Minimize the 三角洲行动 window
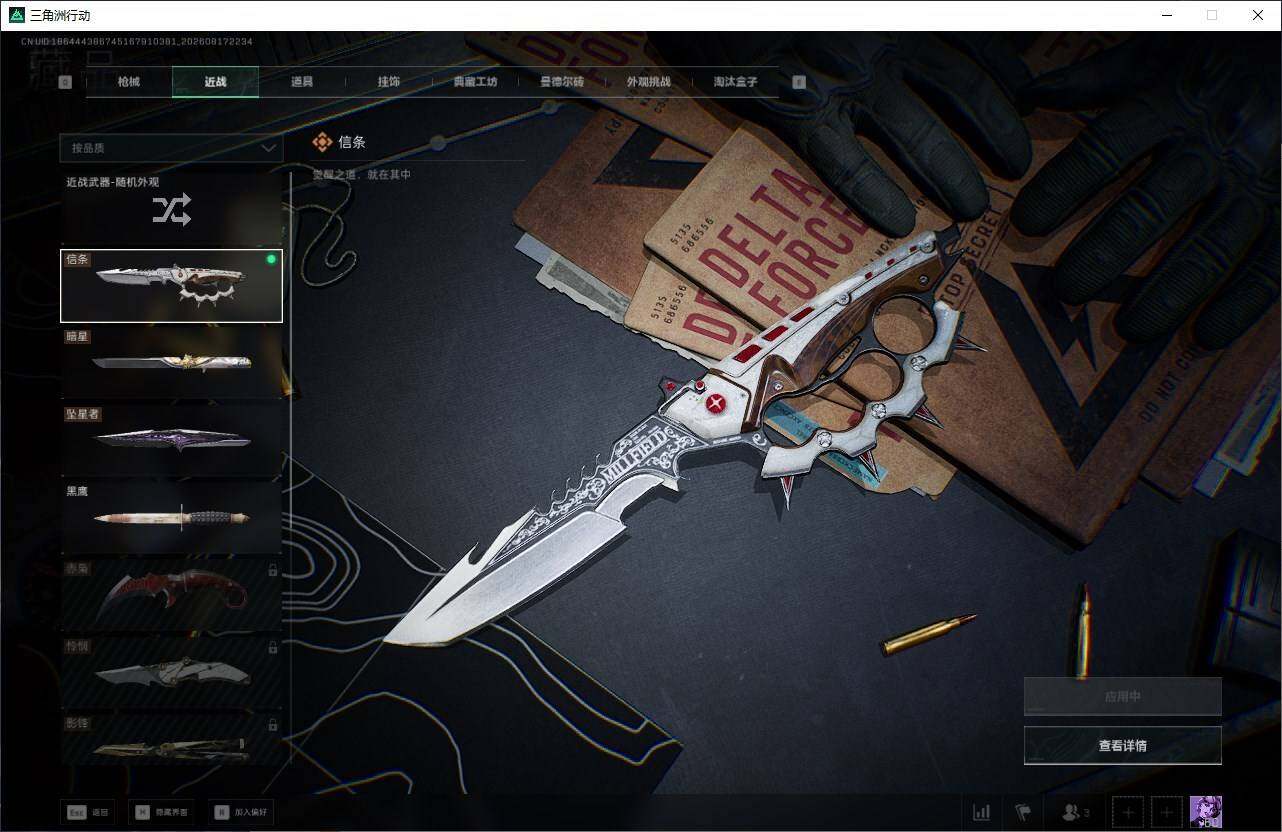This screenshot has height=832, width=1282. 1167,15
